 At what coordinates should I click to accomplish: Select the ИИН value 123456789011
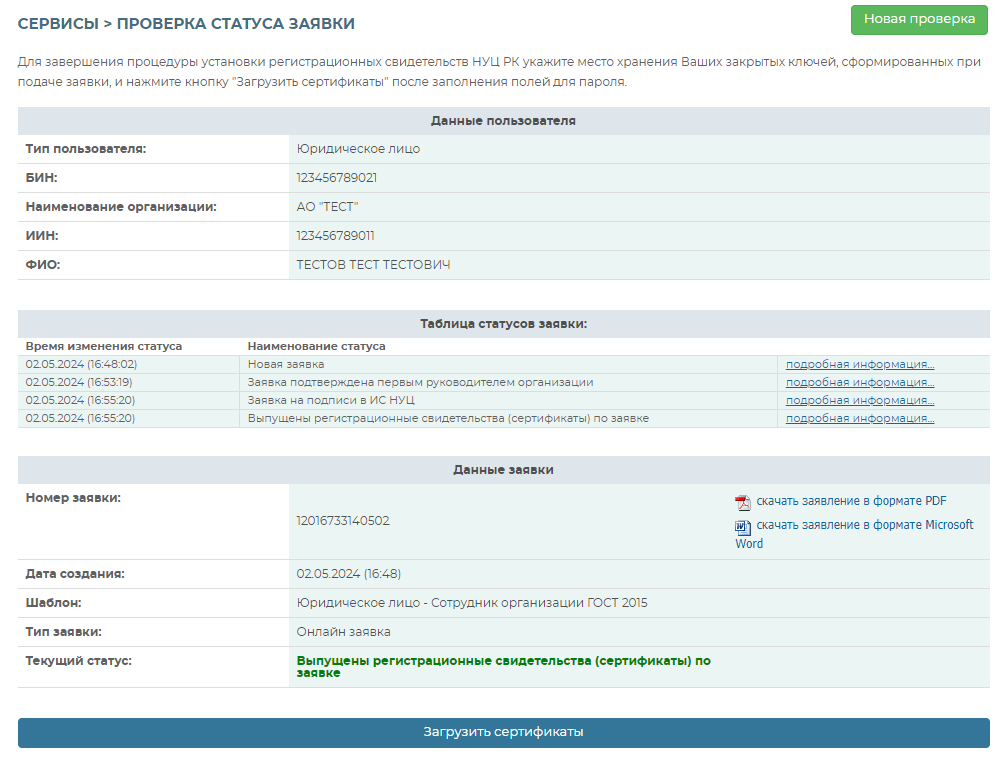(335, 236)
